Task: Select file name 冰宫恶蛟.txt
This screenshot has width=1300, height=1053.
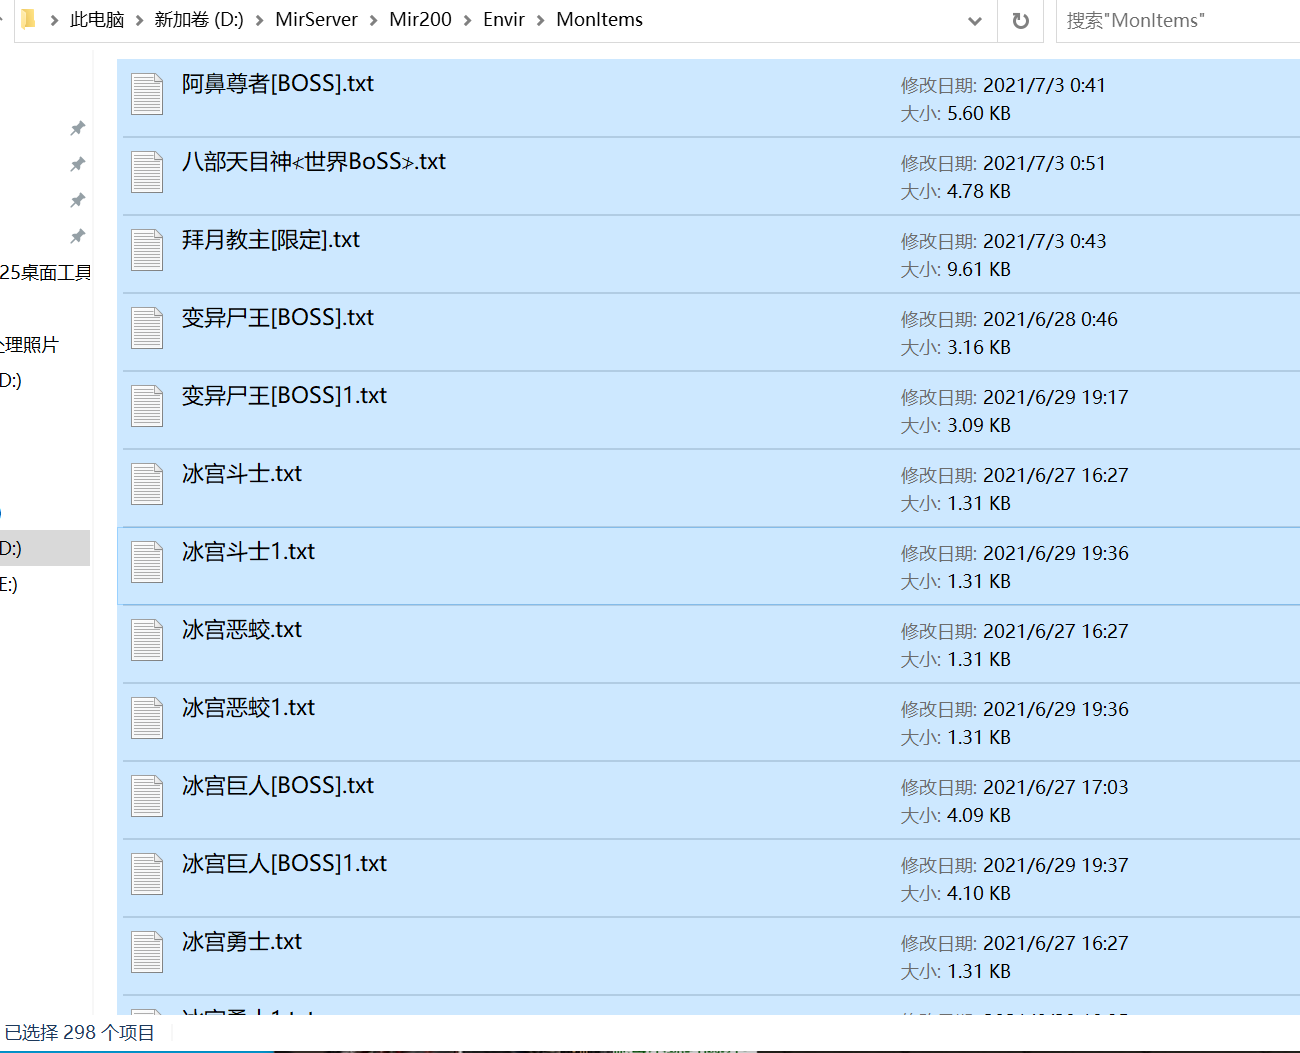Action: coord(242,630)
